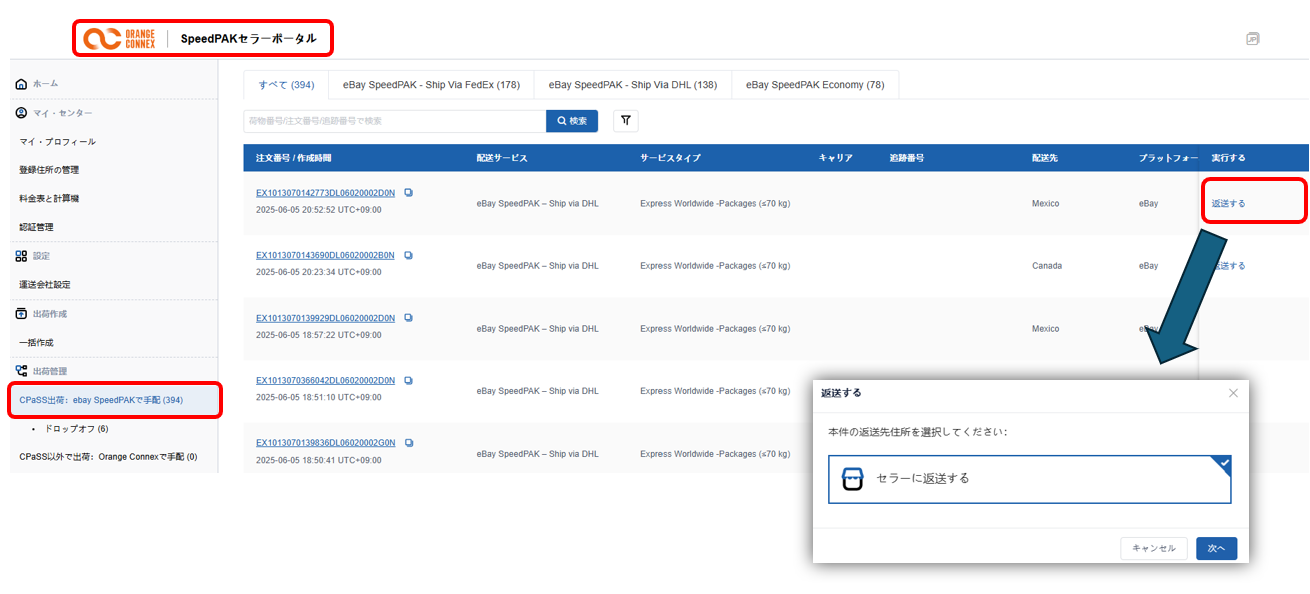Open the Ship Via FedEx (178) tab
The height and width of the screenshot is (594, 1310).
point(431,85)
